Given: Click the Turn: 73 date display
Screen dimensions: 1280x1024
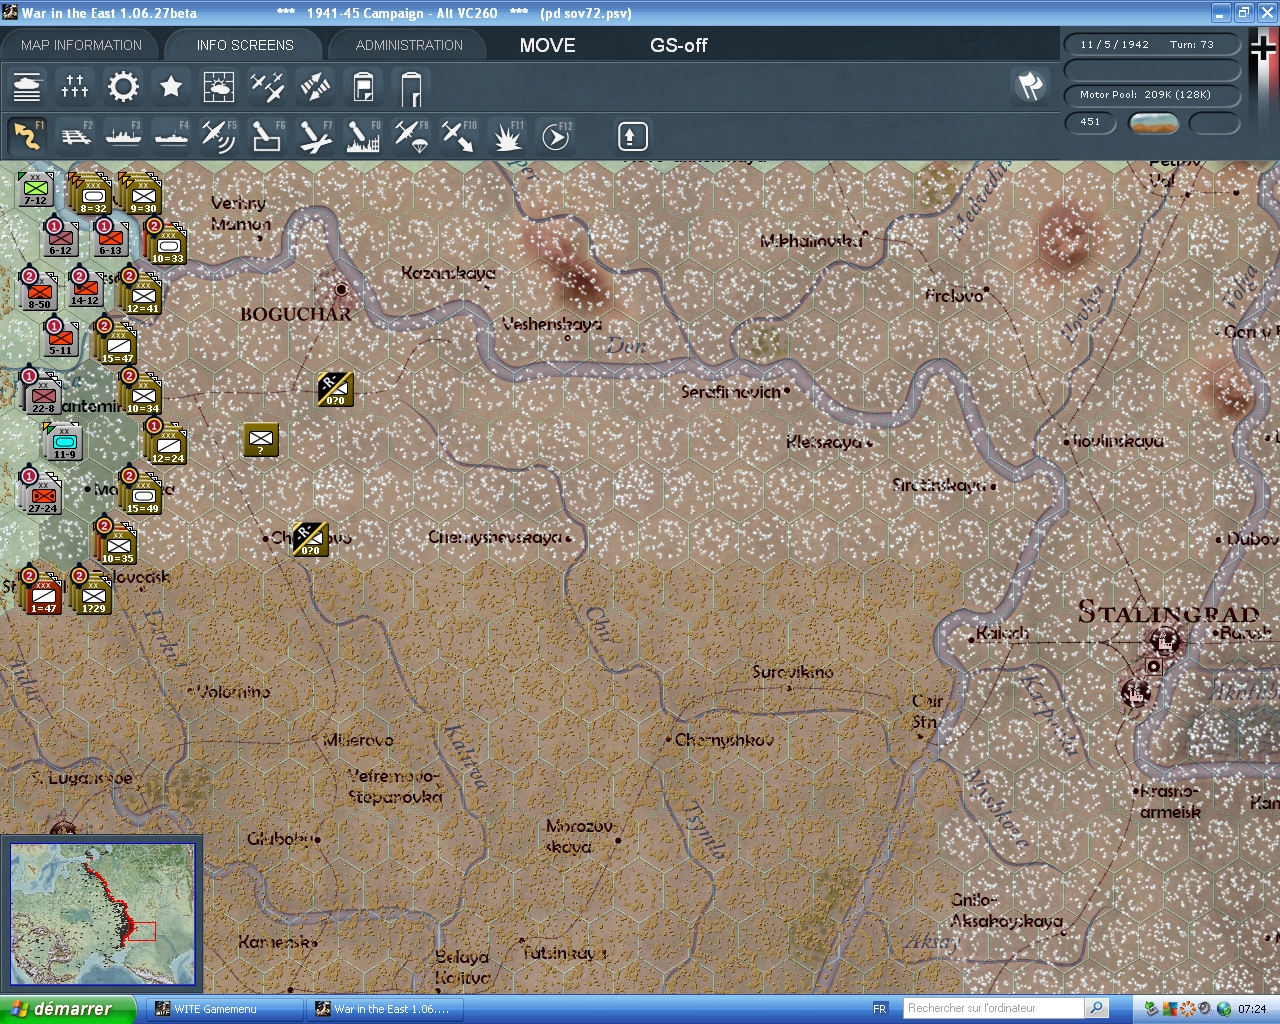Looking at the screenshot, I should point(1152,44).
